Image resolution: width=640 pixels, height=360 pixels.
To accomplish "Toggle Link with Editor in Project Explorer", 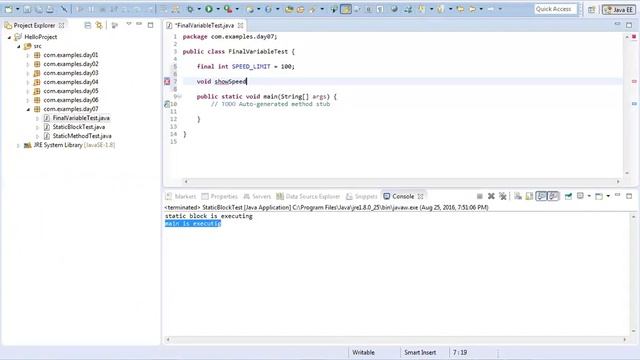I will click(99, 25).
